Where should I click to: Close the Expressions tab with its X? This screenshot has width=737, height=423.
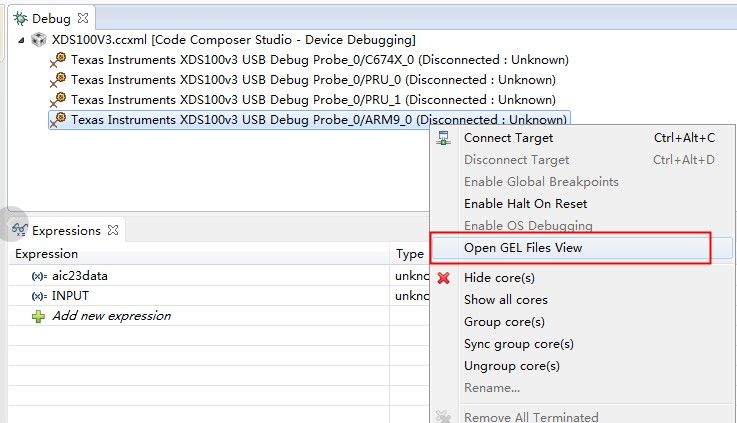click(x=113, y=230)
